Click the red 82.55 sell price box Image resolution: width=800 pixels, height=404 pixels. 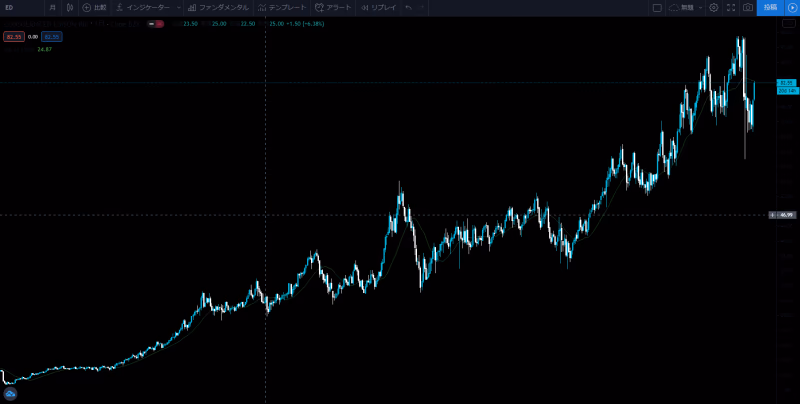point(14,36)
